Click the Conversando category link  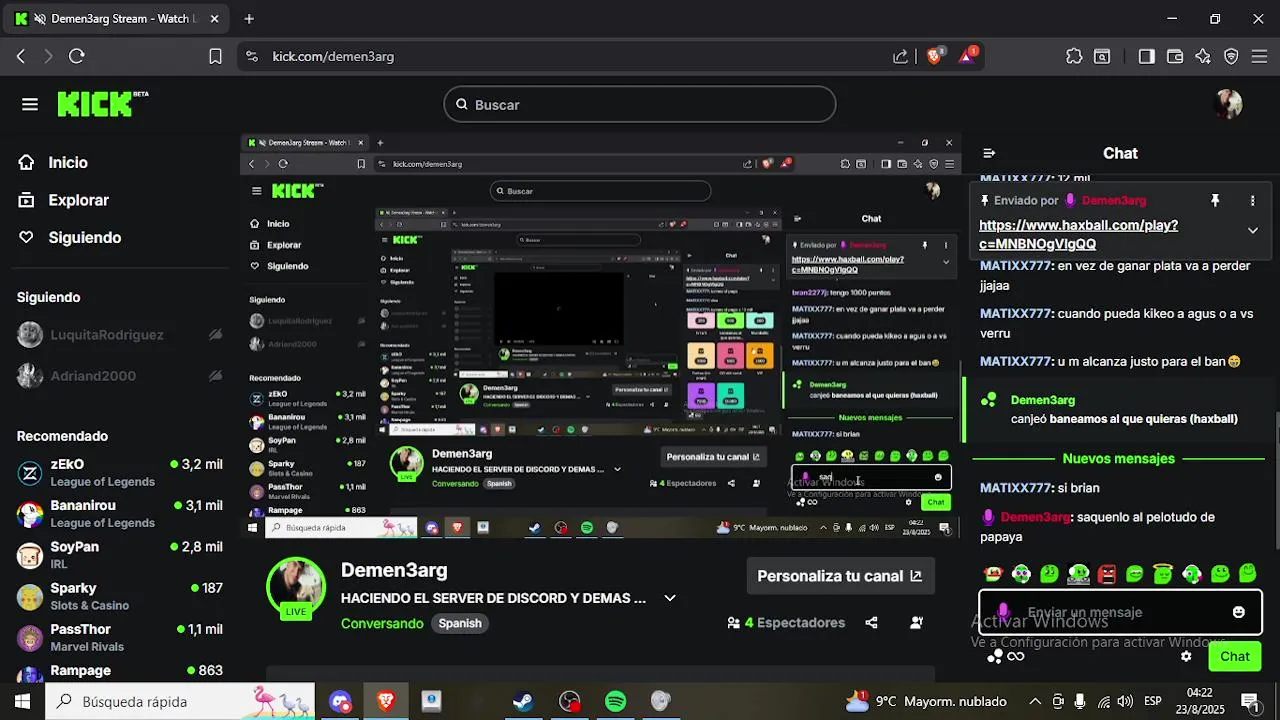(x=382, y=623)
